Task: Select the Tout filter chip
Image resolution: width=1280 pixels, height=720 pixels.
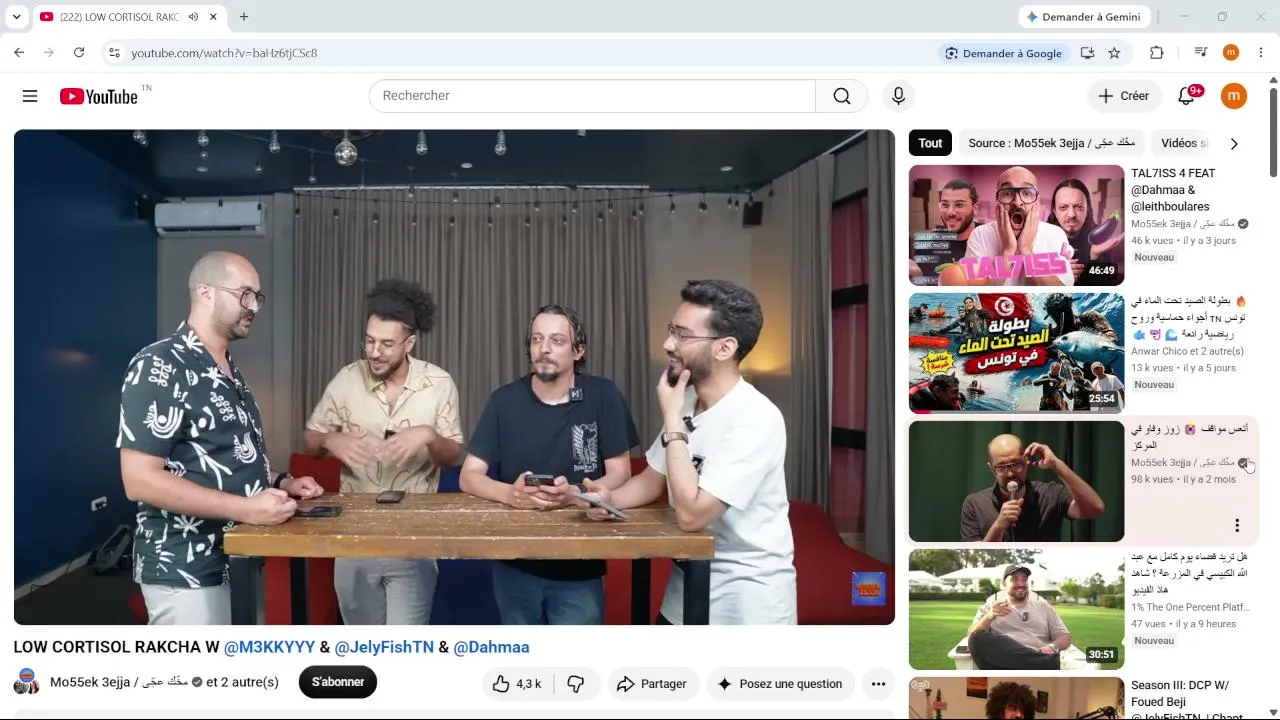Action: pos(930,143)
